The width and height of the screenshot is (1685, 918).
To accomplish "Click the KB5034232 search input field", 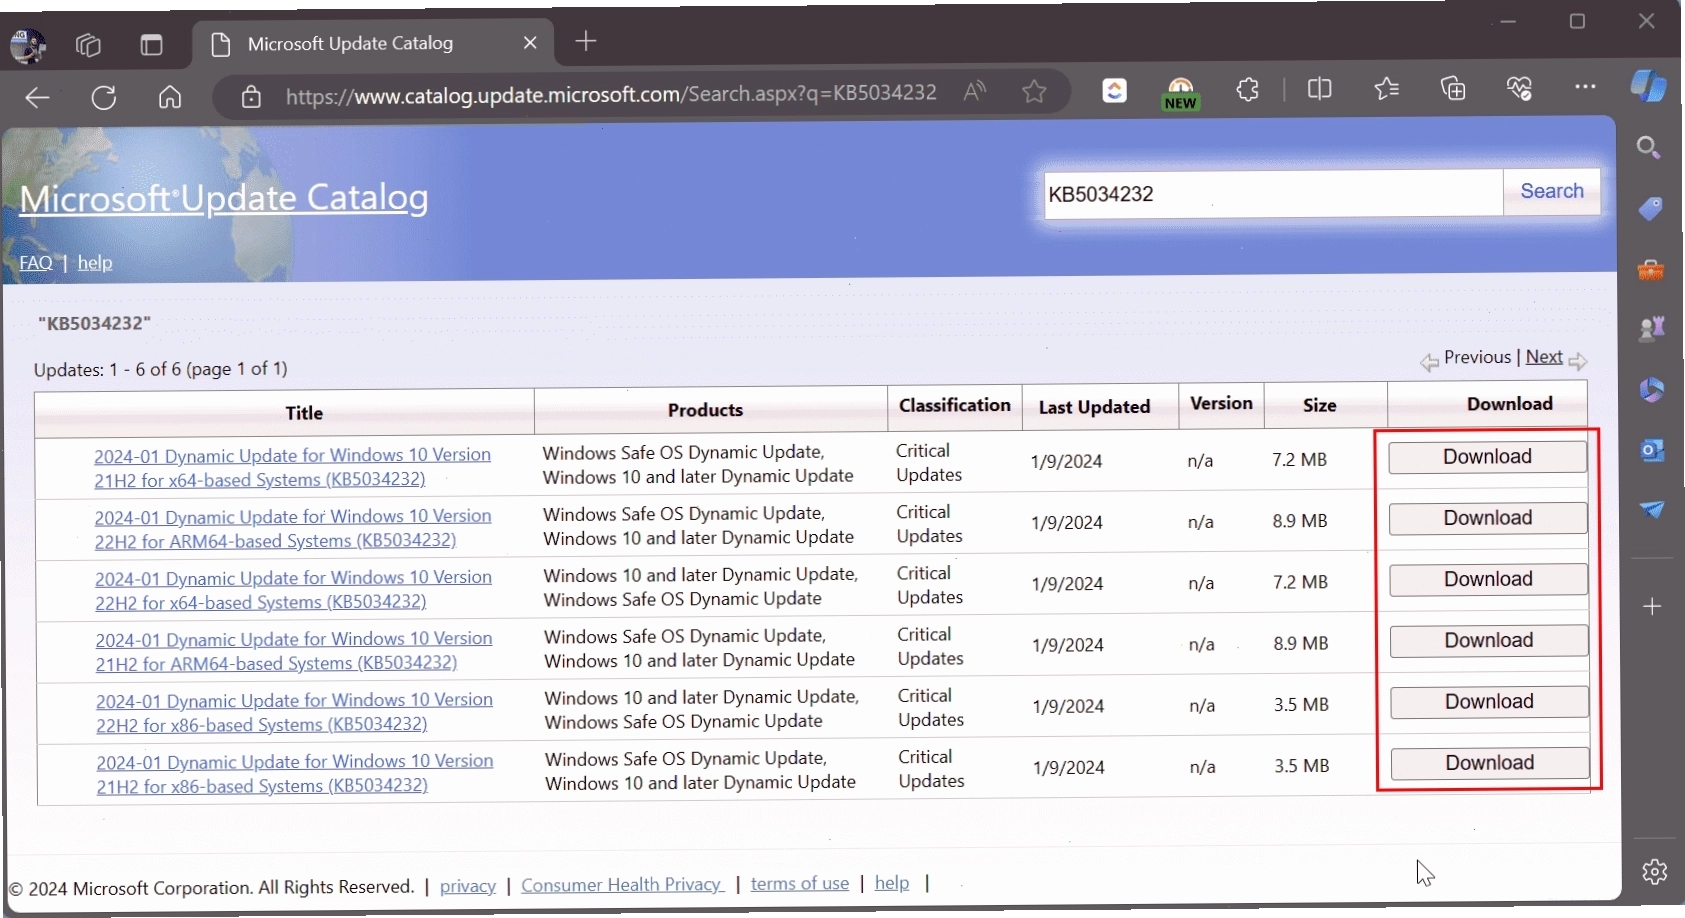I will click(1273, 194).
